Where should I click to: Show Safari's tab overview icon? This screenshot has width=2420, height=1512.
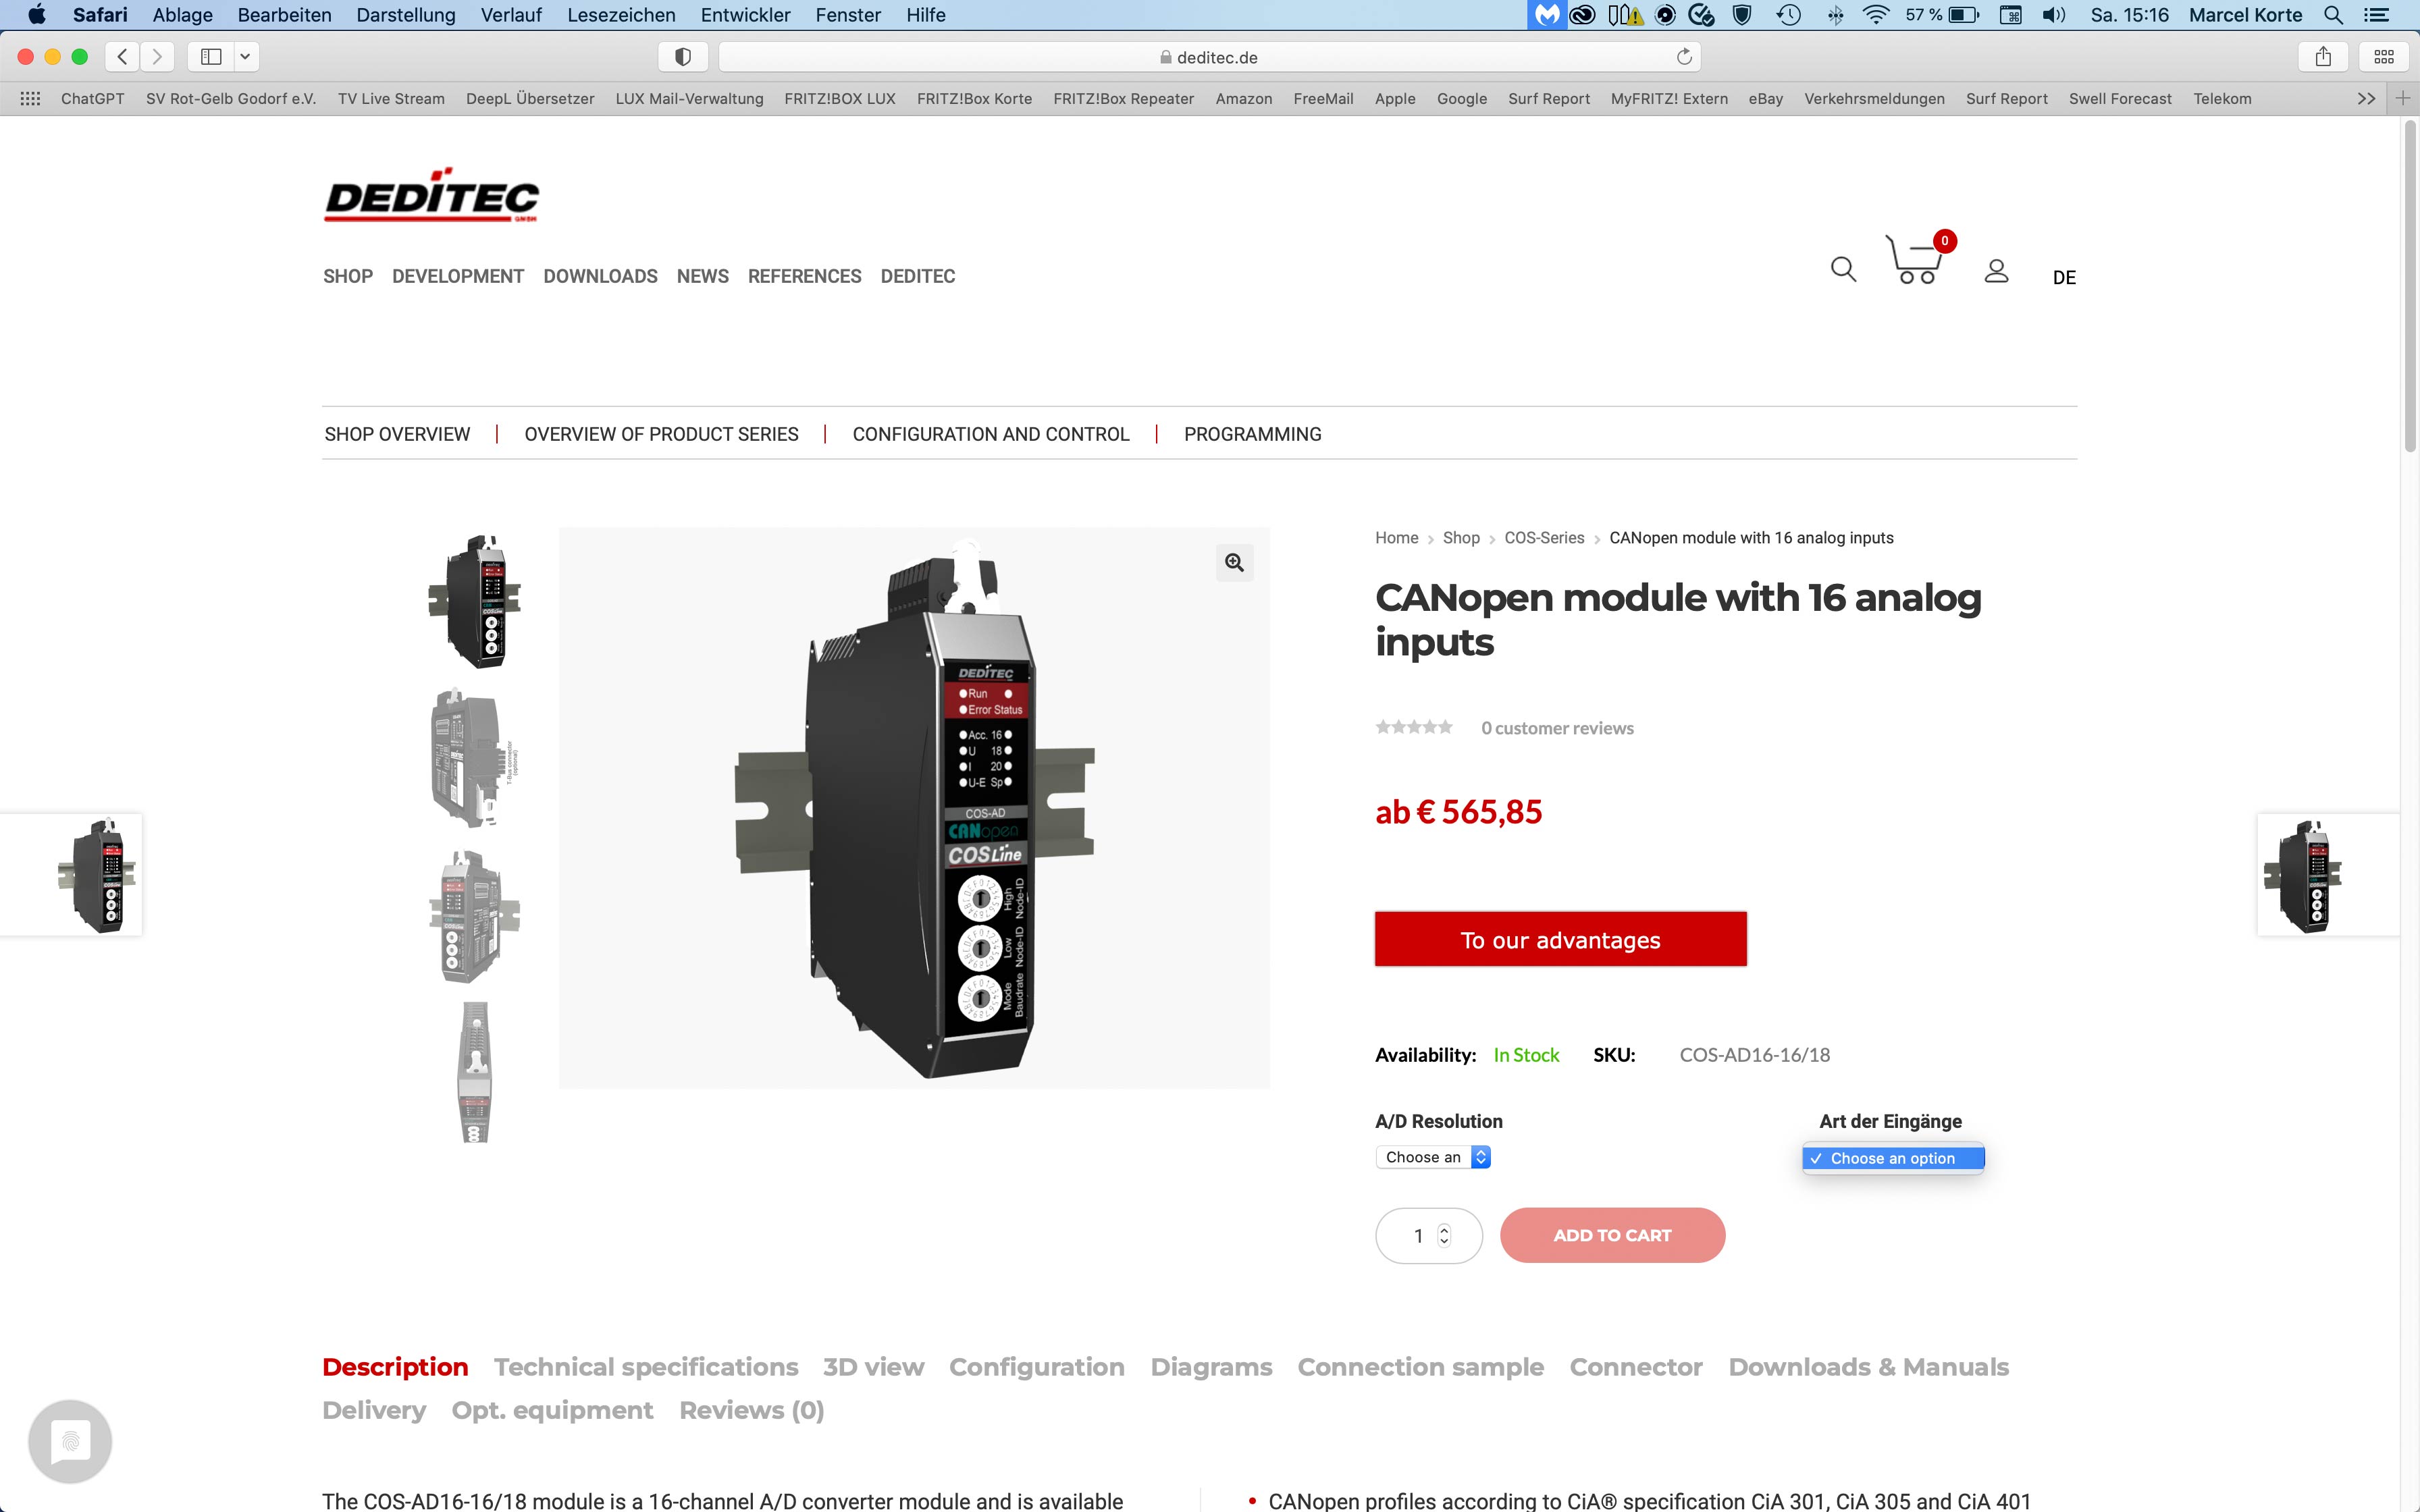coord(2384,57)
